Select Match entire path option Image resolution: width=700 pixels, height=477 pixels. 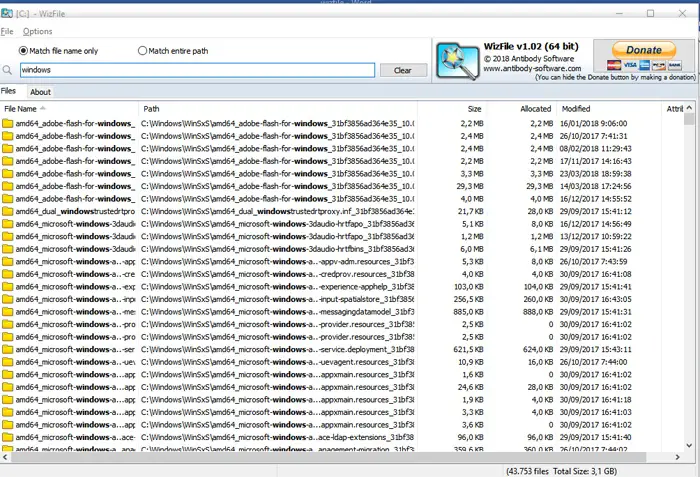pos(173,51)
